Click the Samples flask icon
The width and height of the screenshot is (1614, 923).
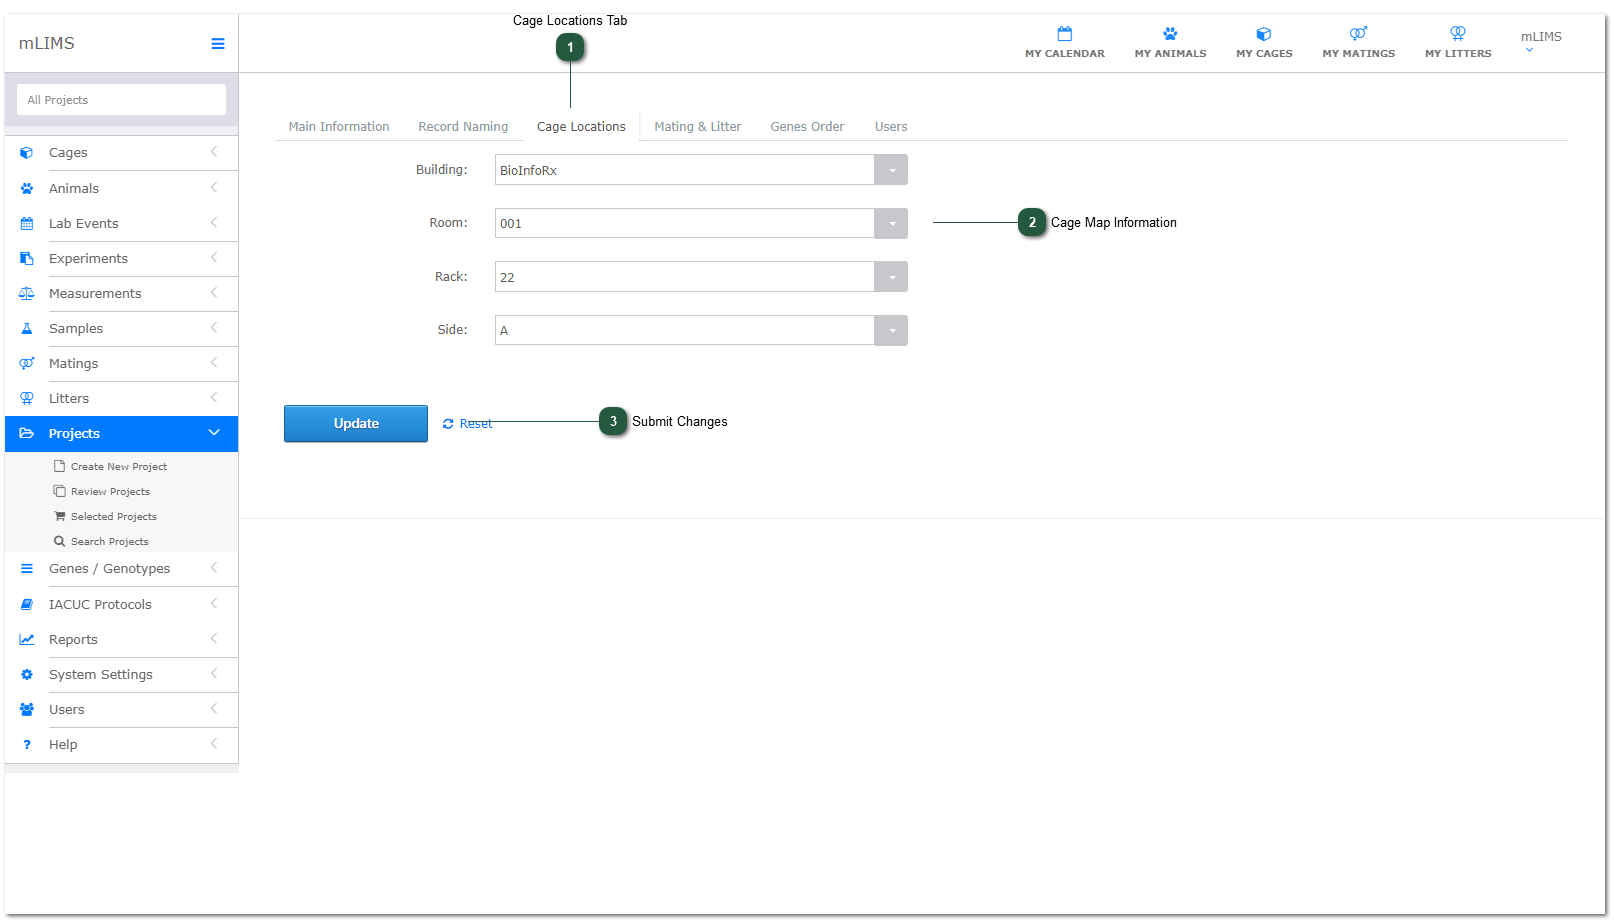(27, 328)
